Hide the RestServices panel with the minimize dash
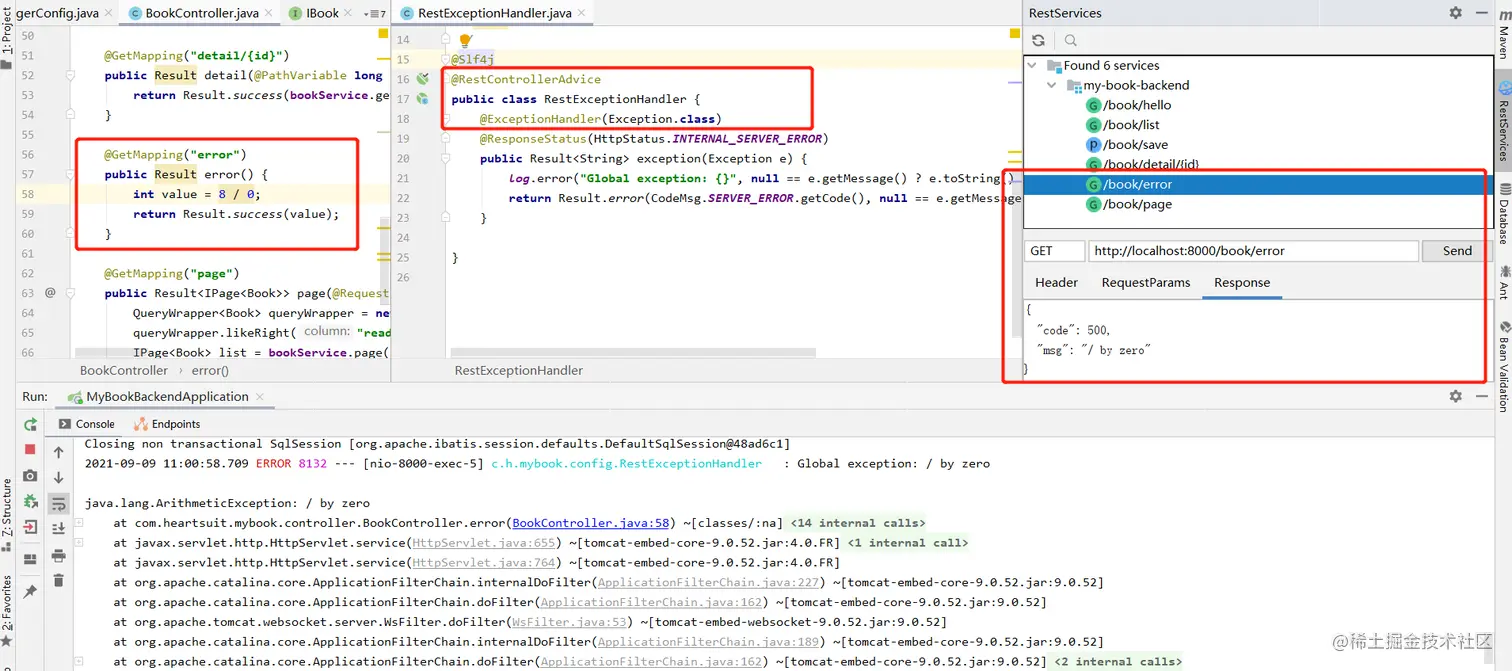1512x671 pixels. coord(1481,13)
